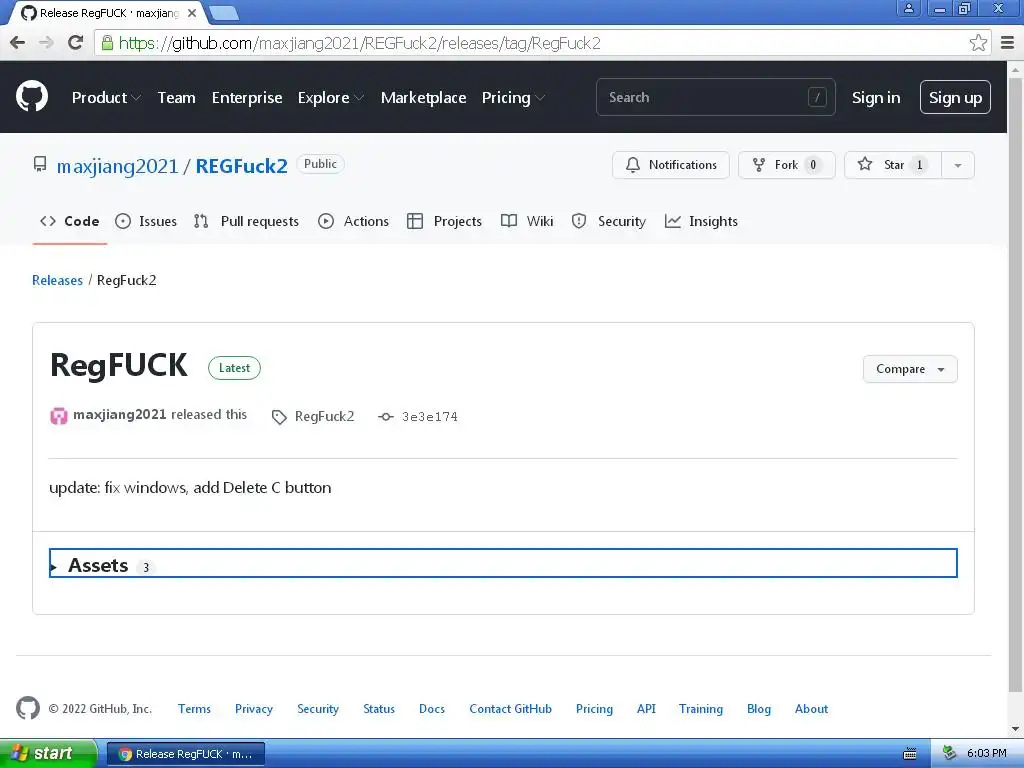Click the browser forward arrow
The width and height of the screenshot is (1024, 768).
tap(46, 43)
